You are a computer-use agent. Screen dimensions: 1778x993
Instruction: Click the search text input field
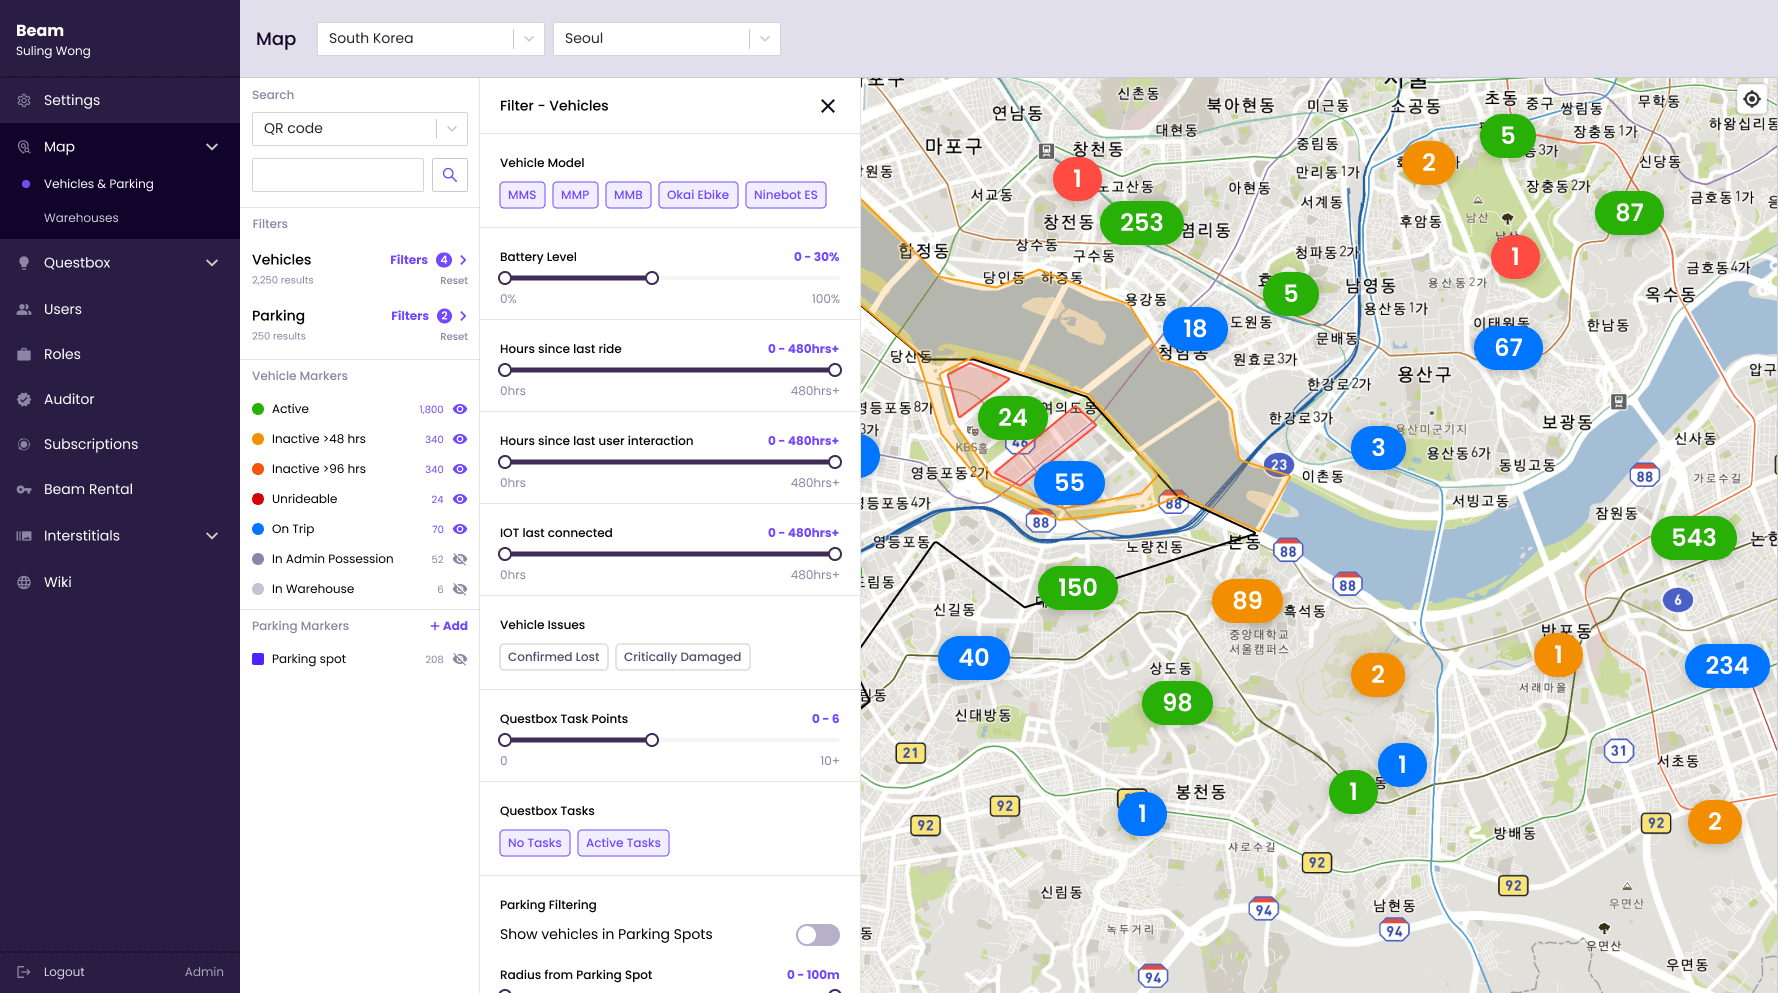pos(338,175)
